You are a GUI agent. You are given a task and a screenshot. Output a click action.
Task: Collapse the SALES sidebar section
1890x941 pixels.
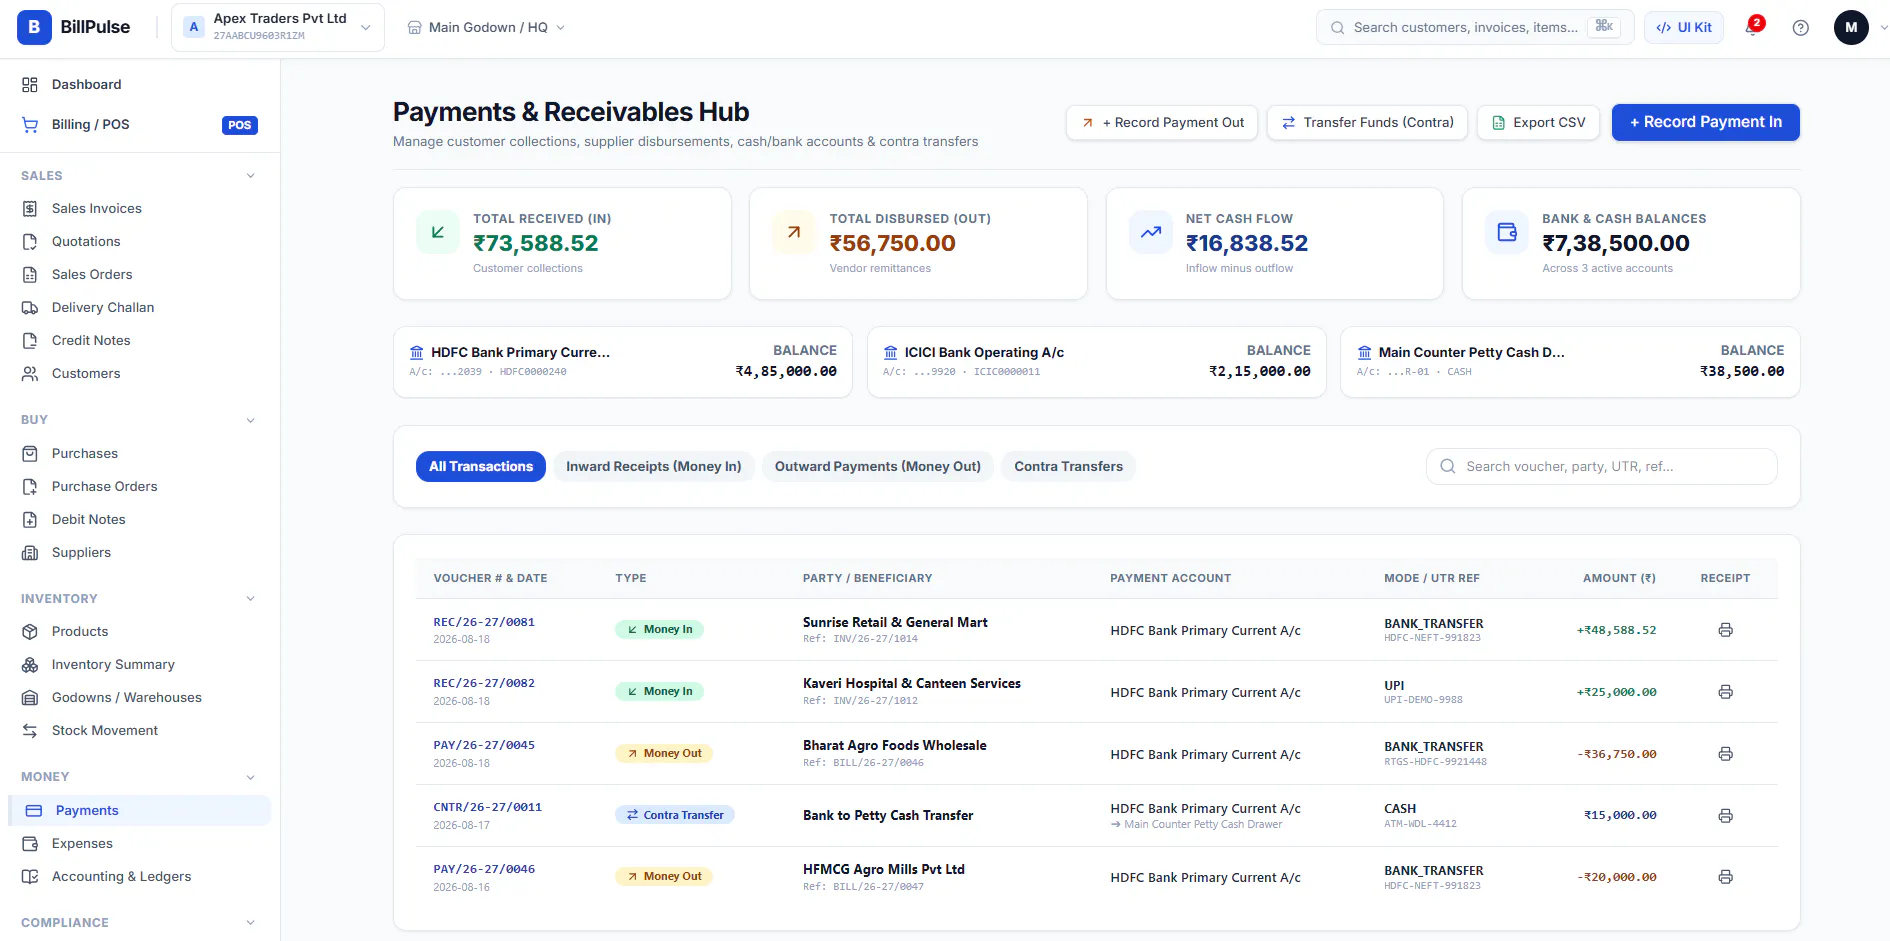250,176
